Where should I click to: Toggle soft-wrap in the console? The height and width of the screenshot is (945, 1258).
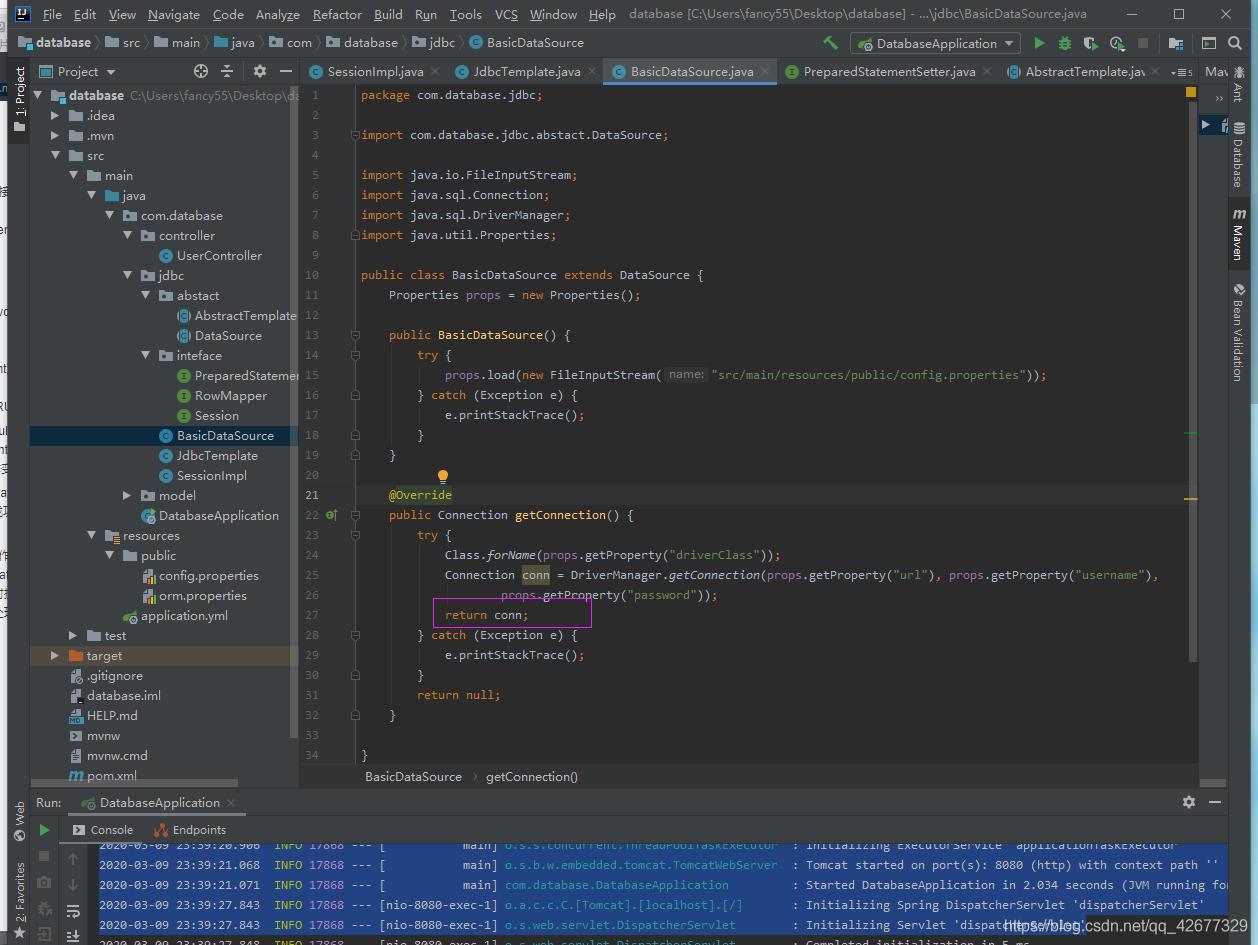click(73, 911)
